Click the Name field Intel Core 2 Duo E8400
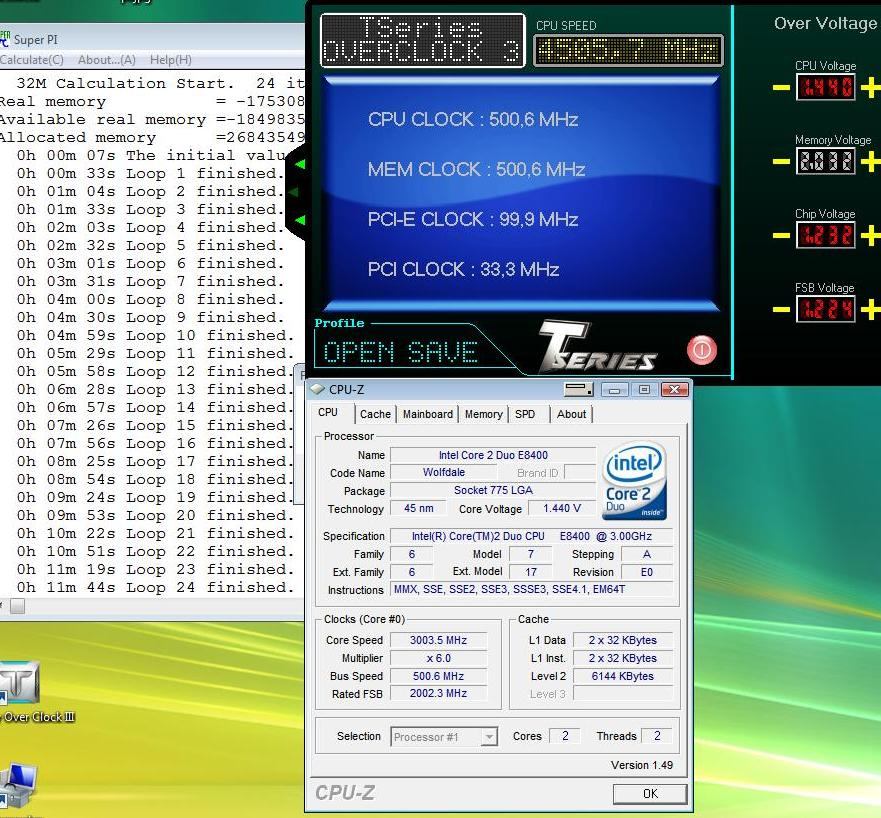The width and height of the screenshot is (881, 818). (493, 455)
